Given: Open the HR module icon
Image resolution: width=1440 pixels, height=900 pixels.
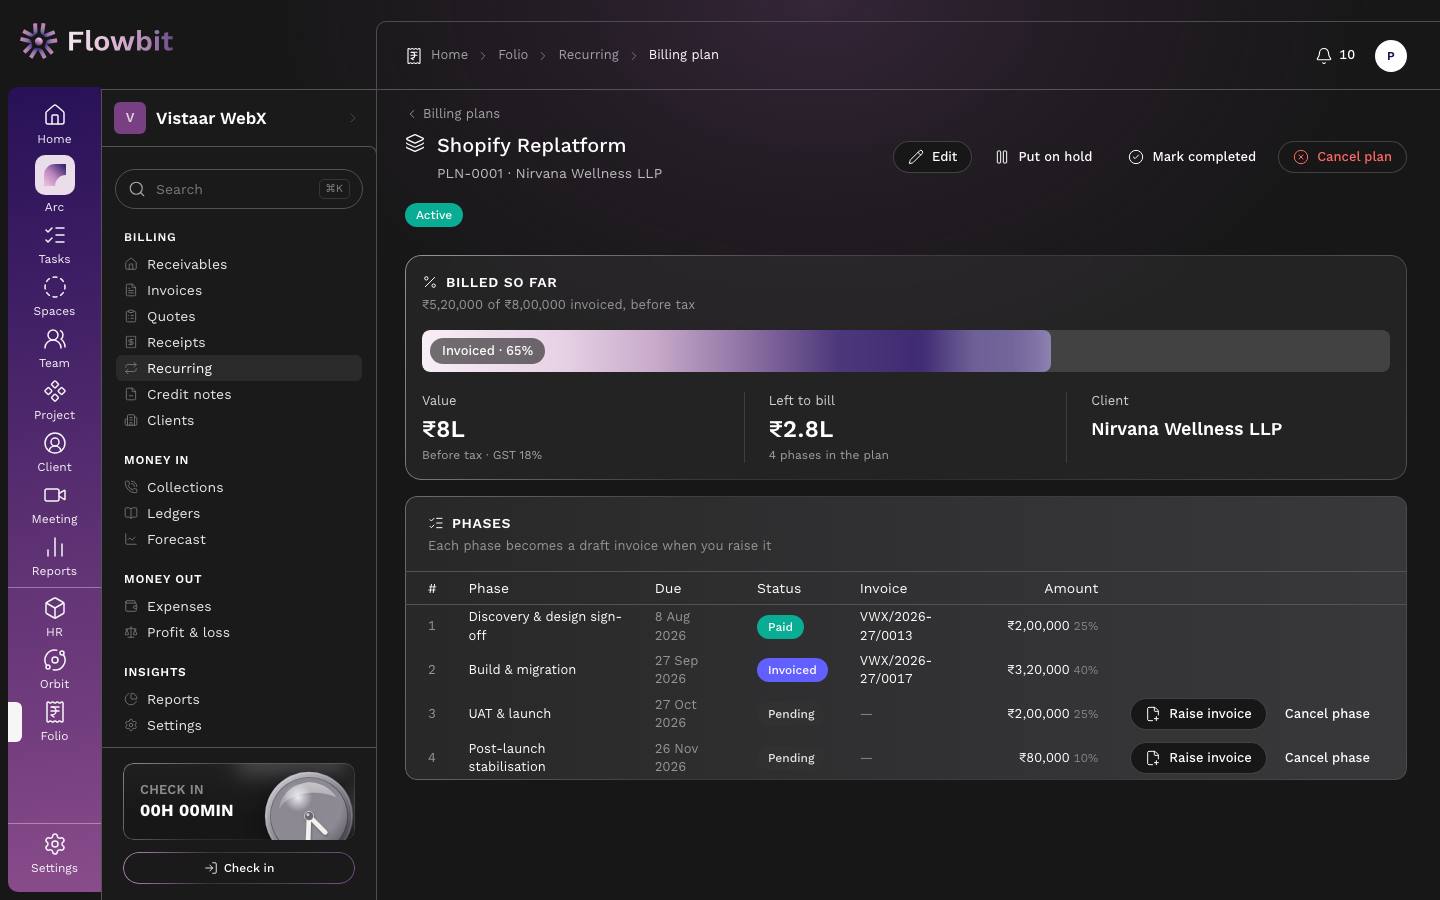Looking at the screenshot, I should point(54,618).
